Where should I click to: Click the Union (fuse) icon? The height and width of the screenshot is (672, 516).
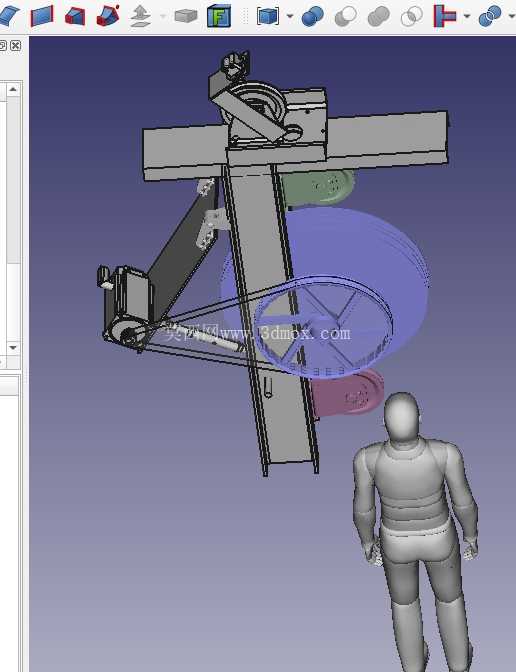click(378, 16)
